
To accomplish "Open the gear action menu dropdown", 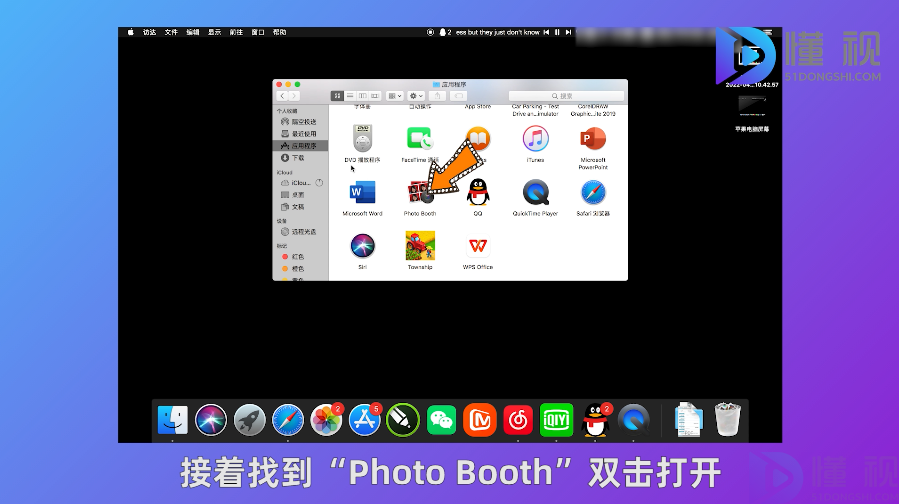I will (x=416, y=96).
